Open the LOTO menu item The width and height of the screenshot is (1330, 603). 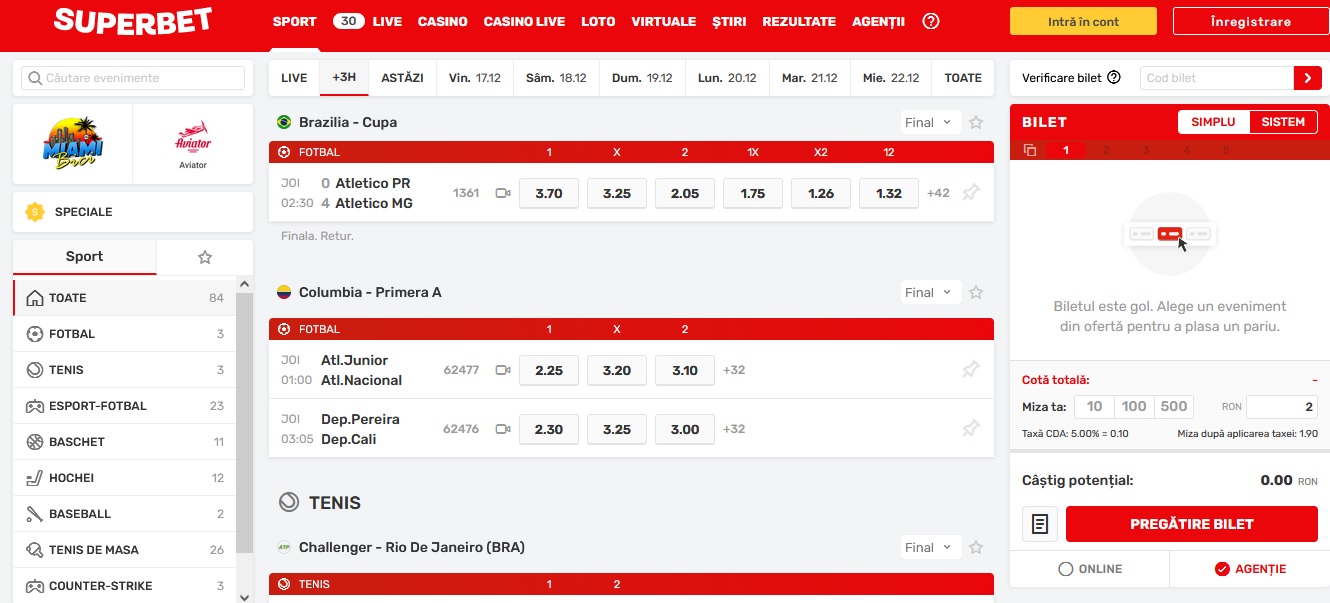click(598, 21)
